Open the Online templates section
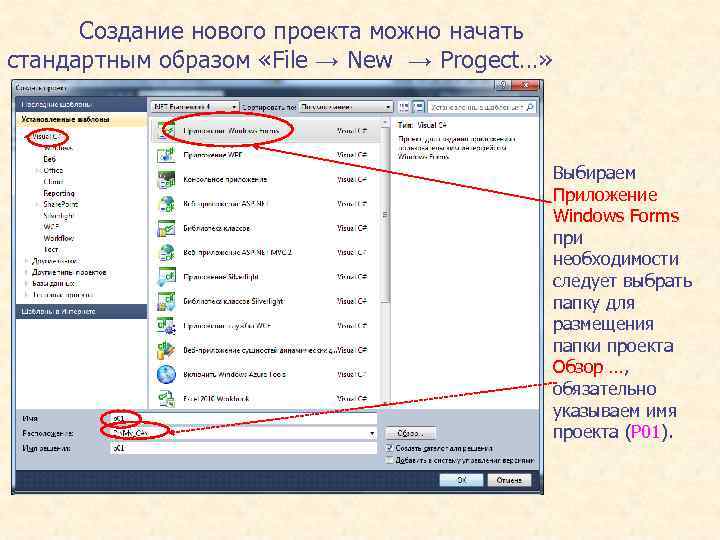 pos(81,311)
